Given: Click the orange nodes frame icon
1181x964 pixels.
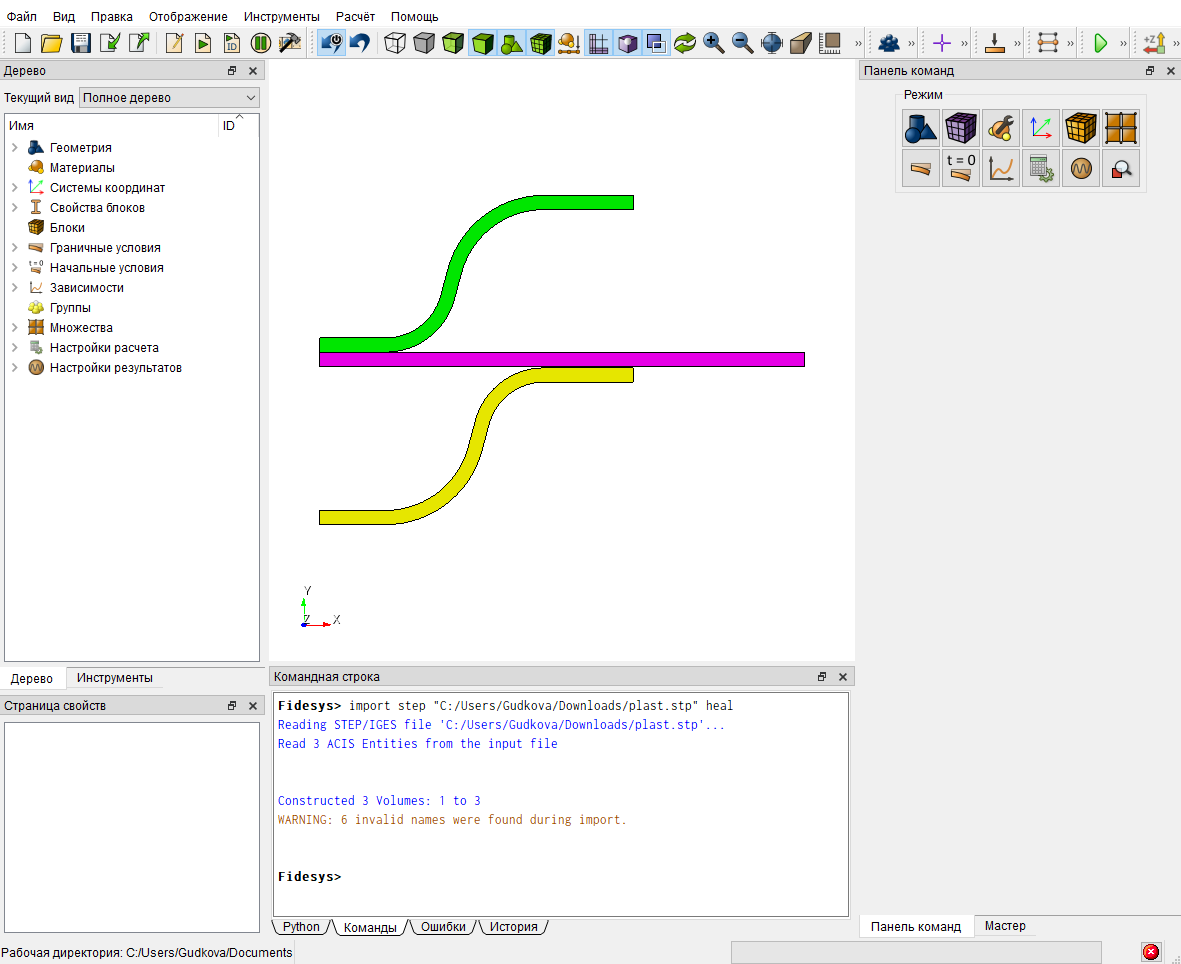Looking at the screenshot, I should point(1048,43).
